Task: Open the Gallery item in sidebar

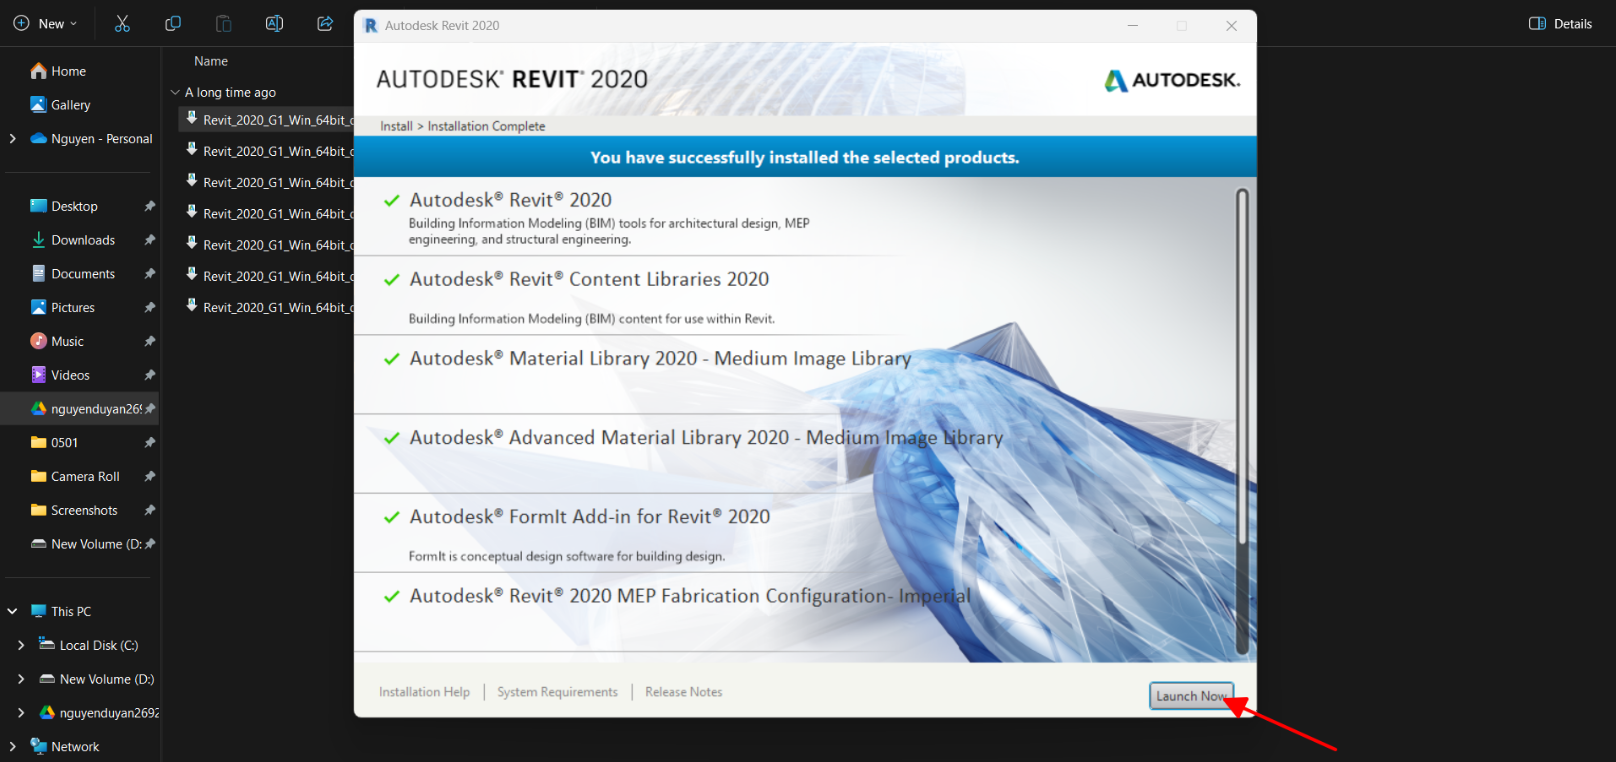Action: (70, 105)
